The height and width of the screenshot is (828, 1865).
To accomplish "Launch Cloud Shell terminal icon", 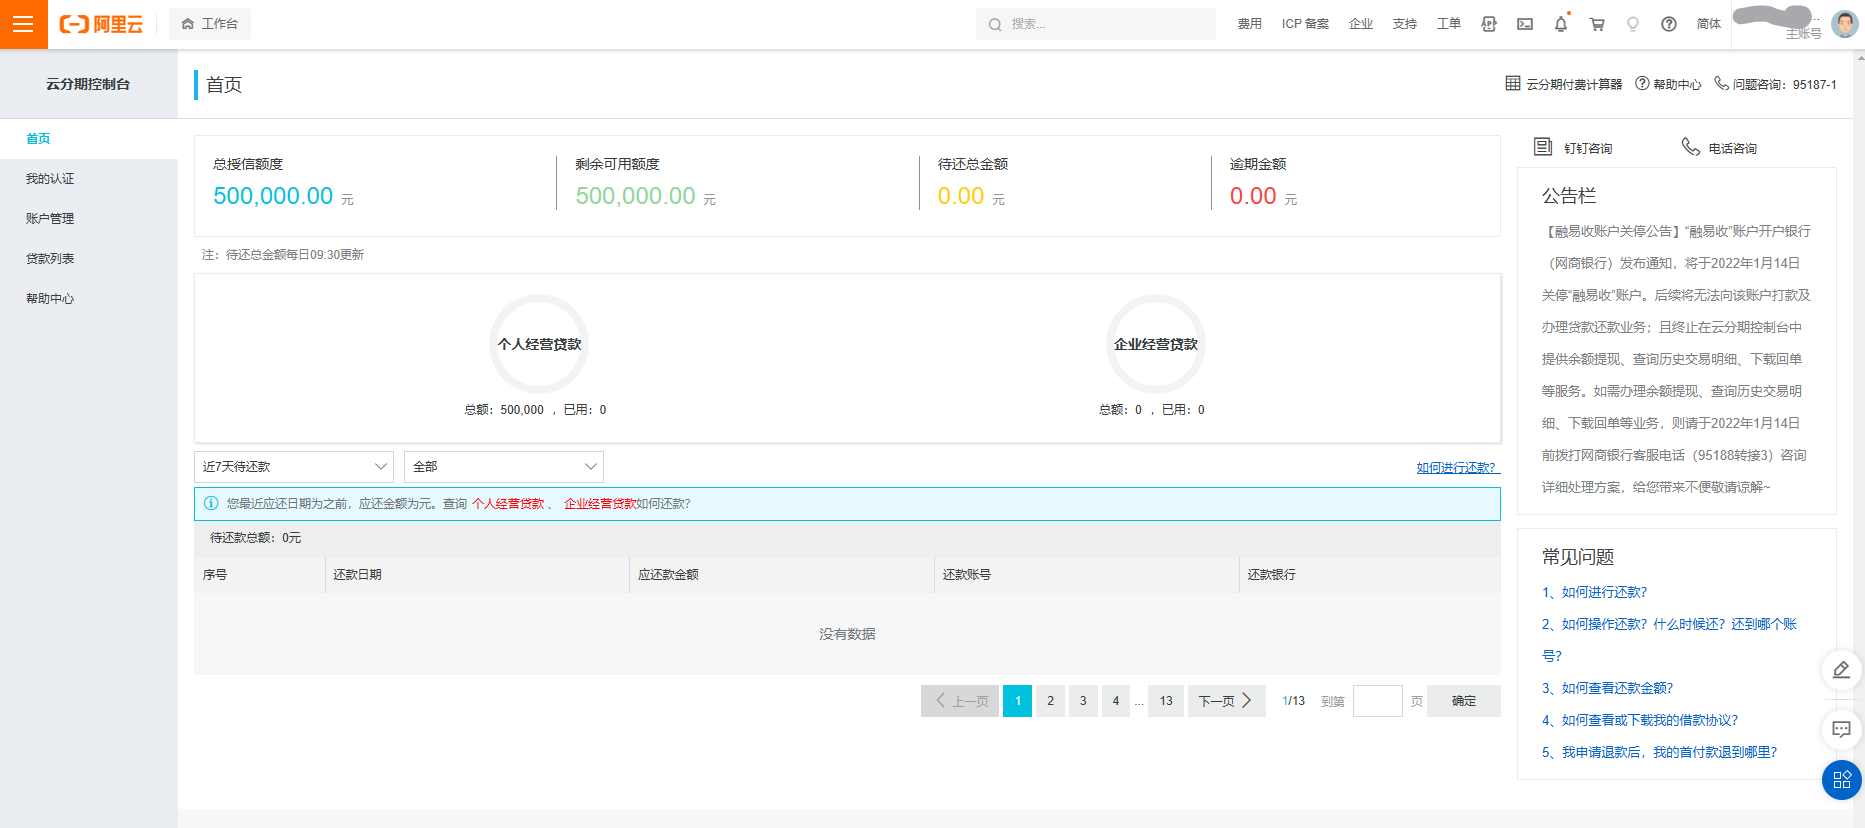I will pos(1525,24).
